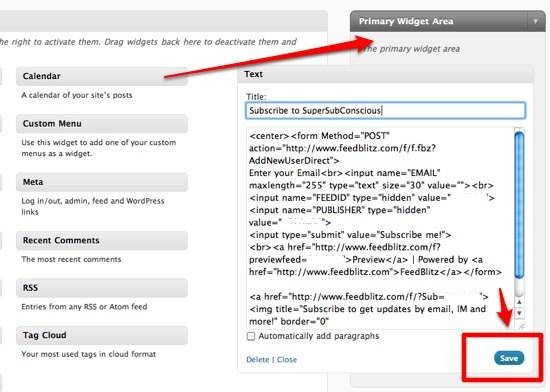Select the RSS widget
This screenshot has height=392, width=550.
click(102, 288)
